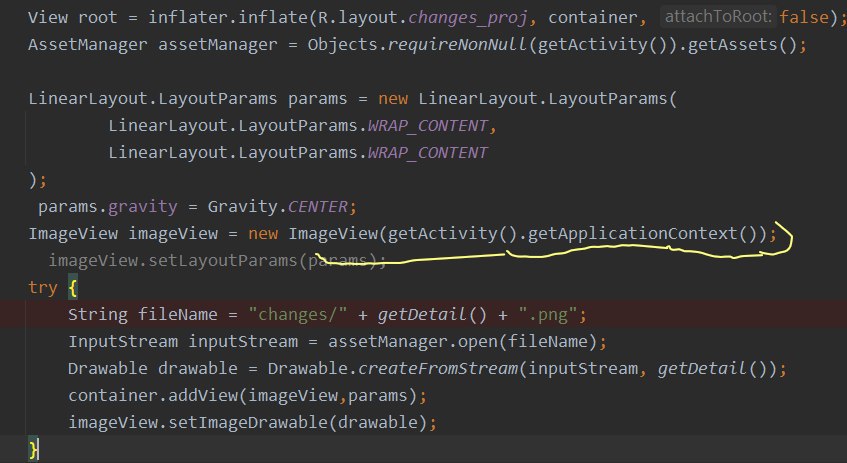Click the attachToRoot parameter hint
847x463 pixels.
tap(717, 17)
